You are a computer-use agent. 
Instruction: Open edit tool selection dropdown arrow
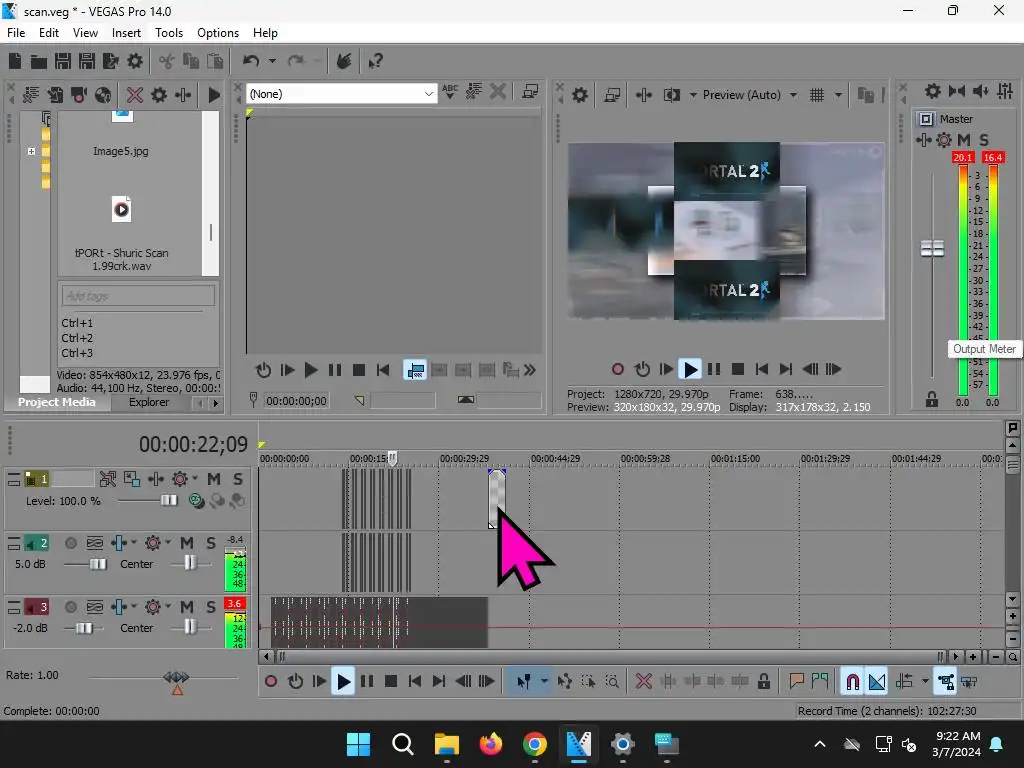point(544,682)
